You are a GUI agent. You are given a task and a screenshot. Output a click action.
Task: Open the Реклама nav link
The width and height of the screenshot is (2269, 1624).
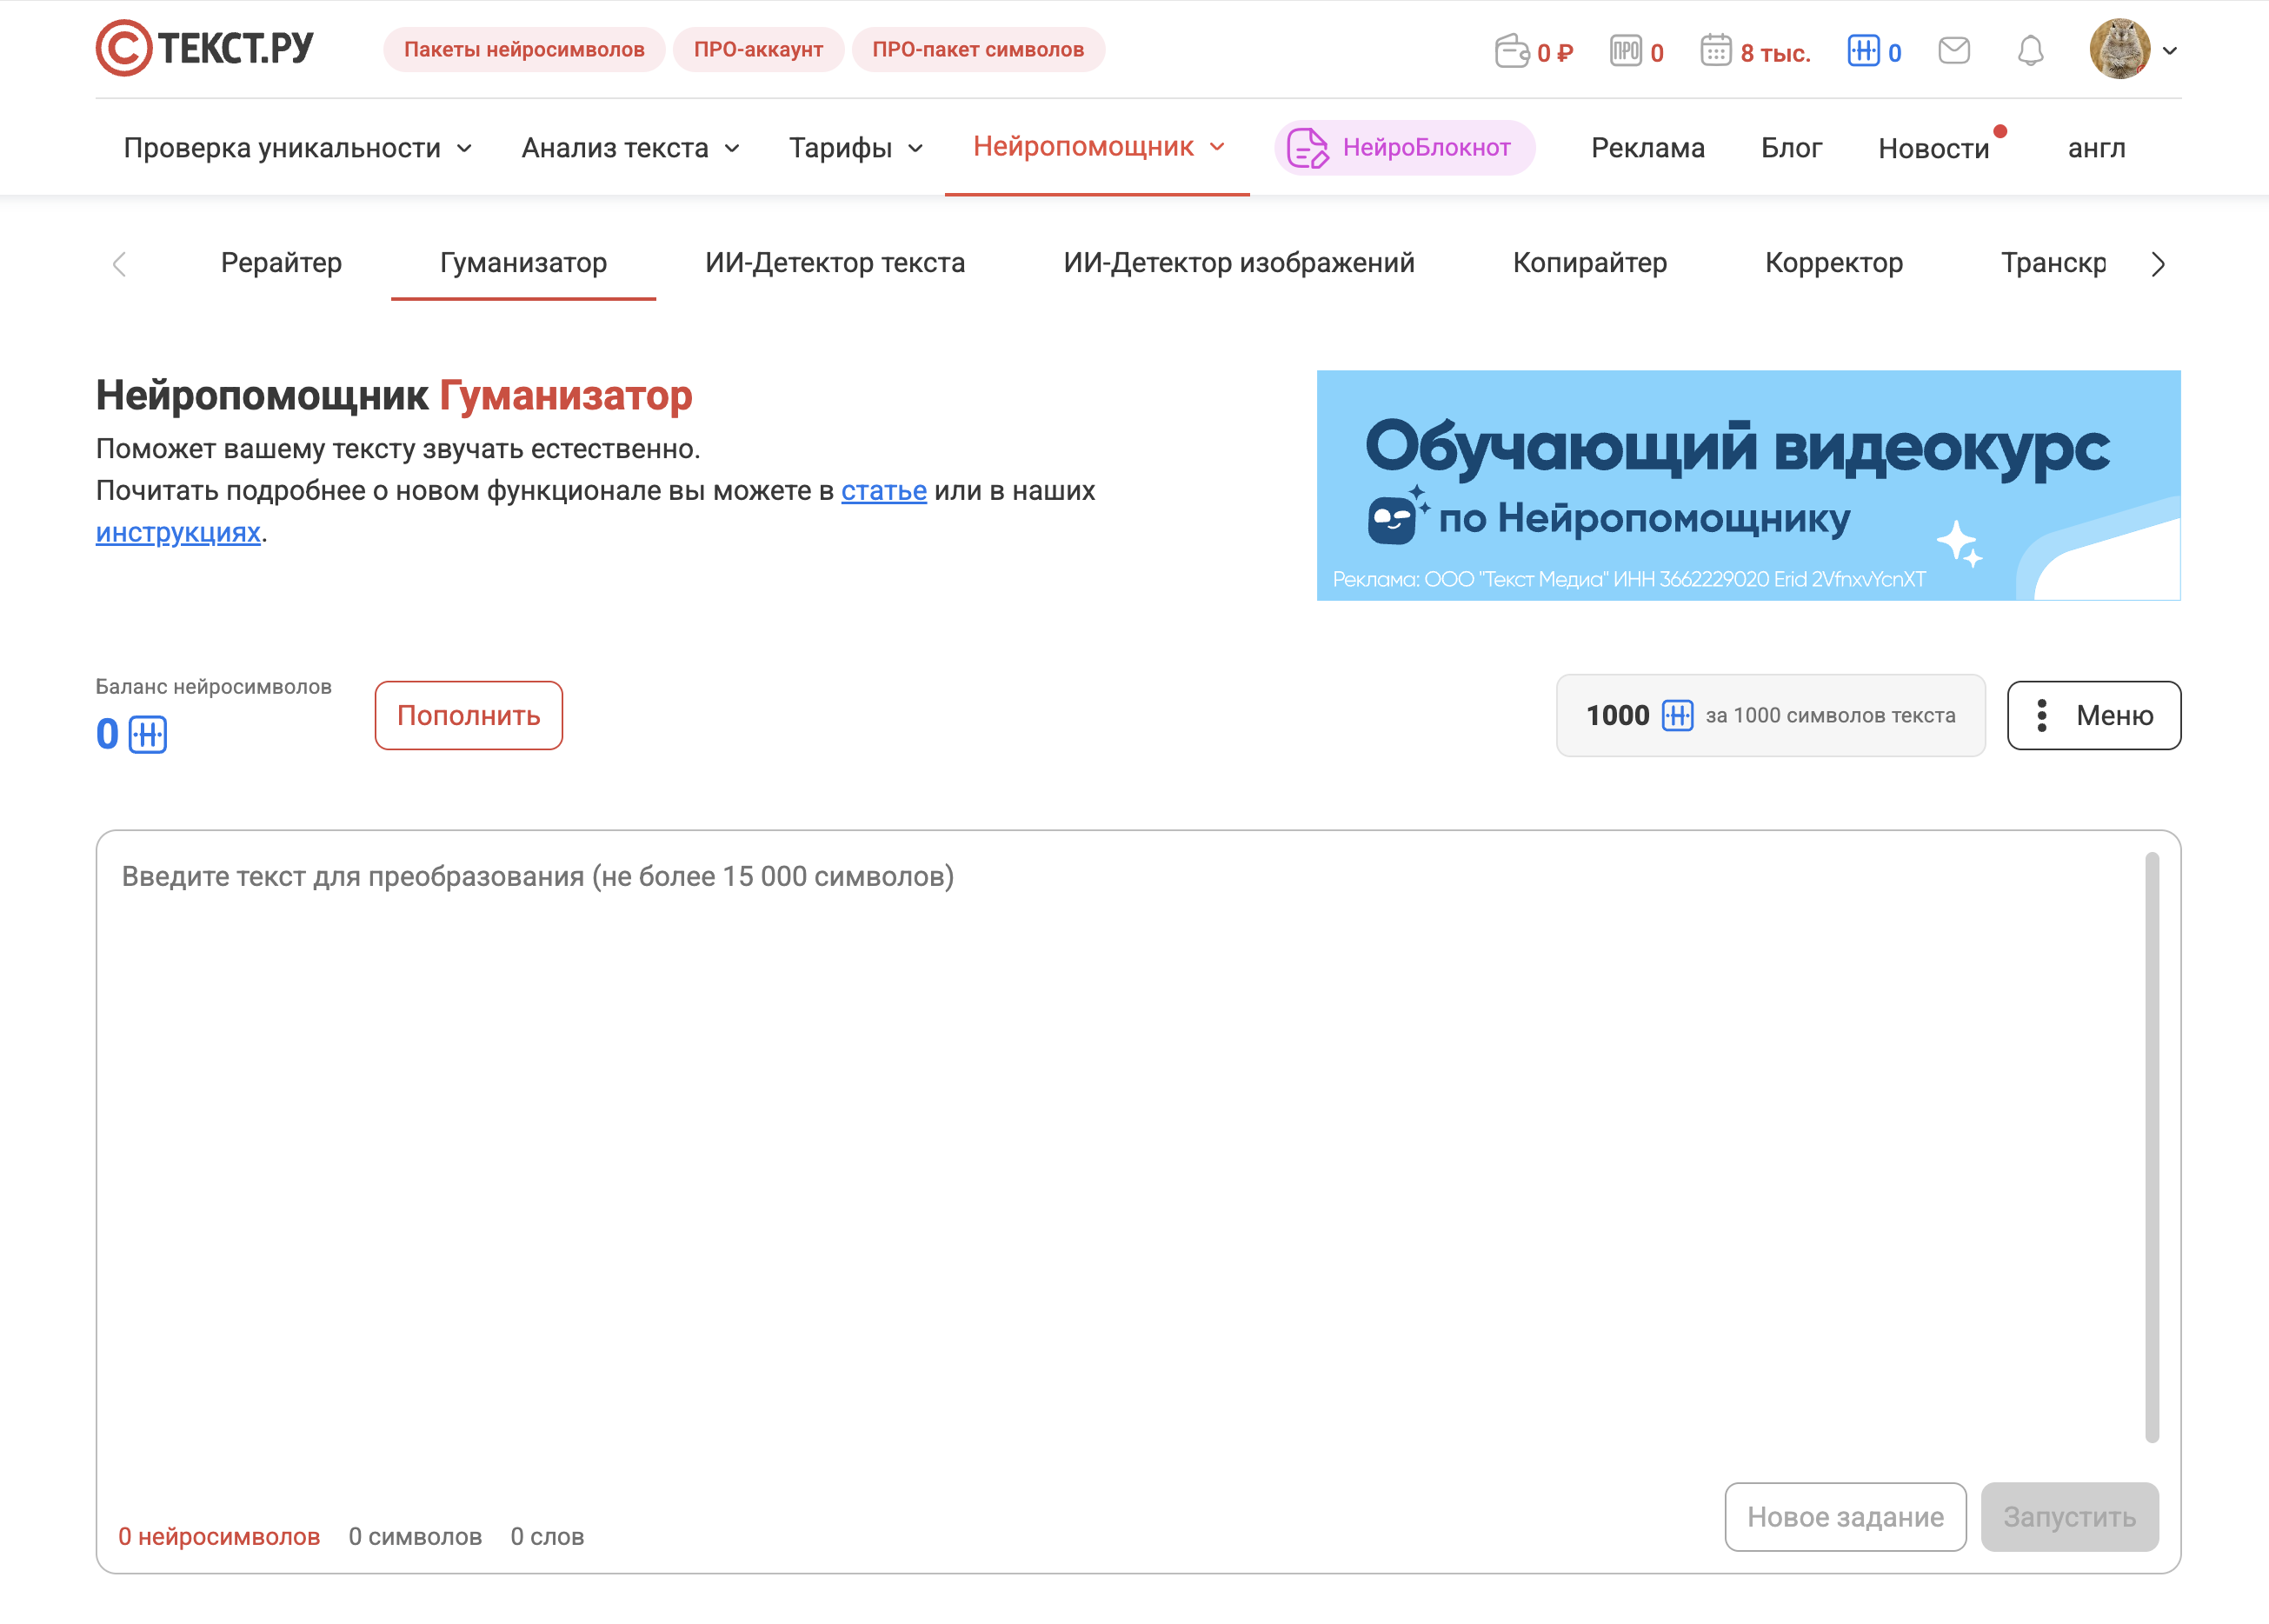[1648, 148]
